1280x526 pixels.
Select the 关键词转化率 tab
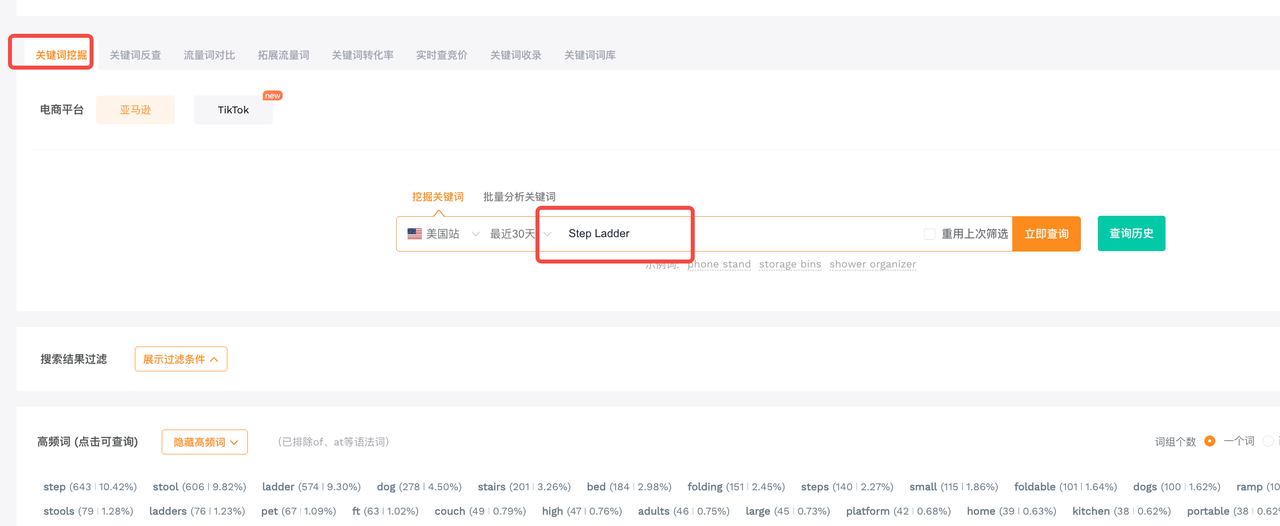point(363,55)
